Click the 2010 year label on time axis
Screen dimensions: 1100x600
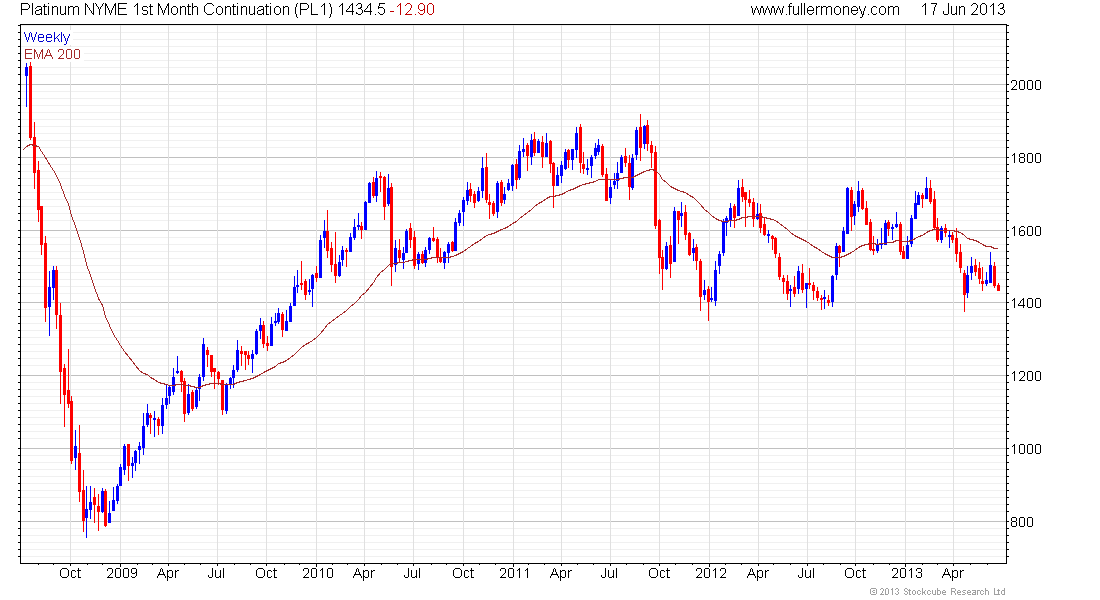click(x=318, y=573)
